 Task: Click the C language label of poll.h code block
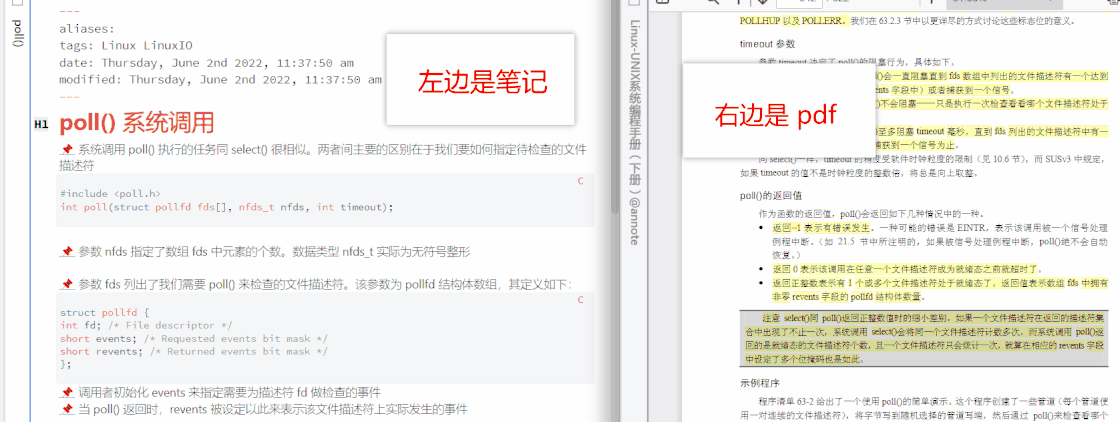[580, 182]
